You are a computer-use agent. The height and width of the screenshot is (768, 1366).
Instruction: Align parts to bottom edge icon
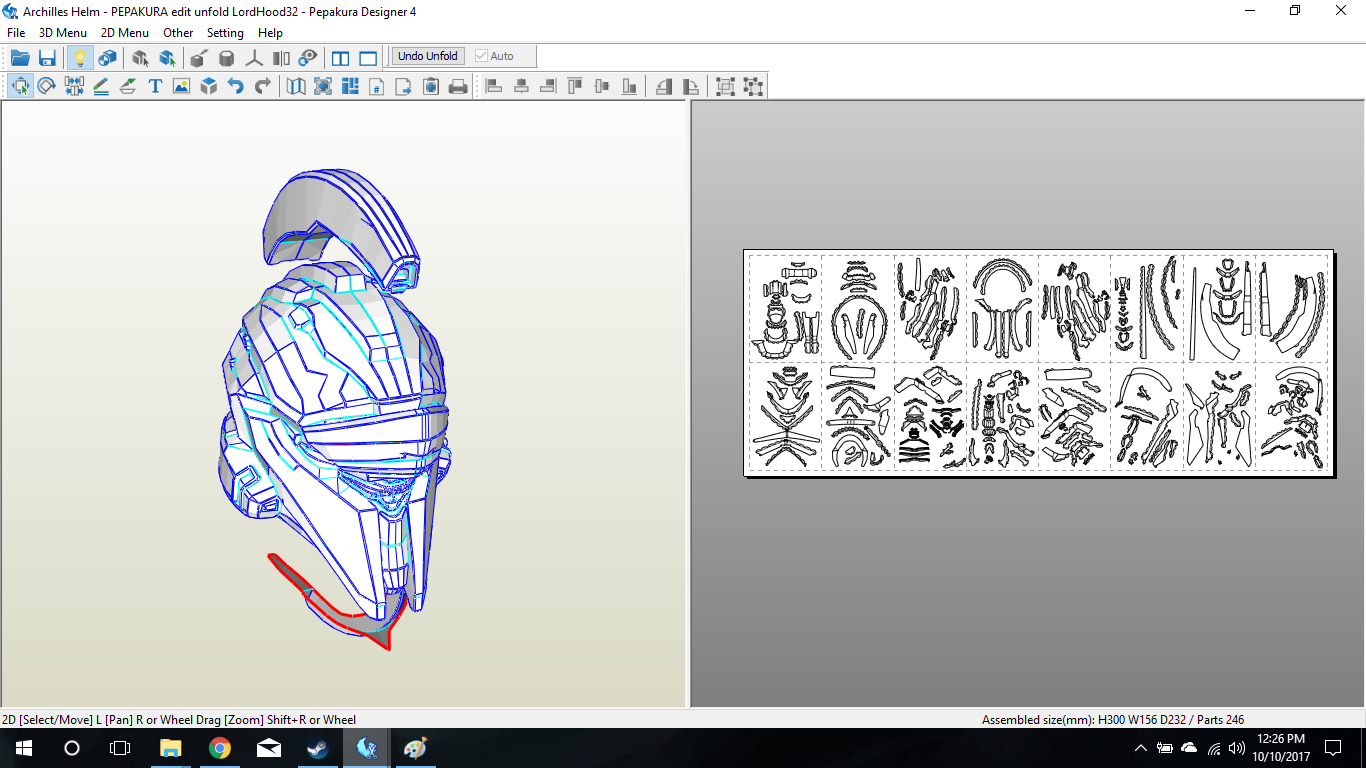point(629,86)
